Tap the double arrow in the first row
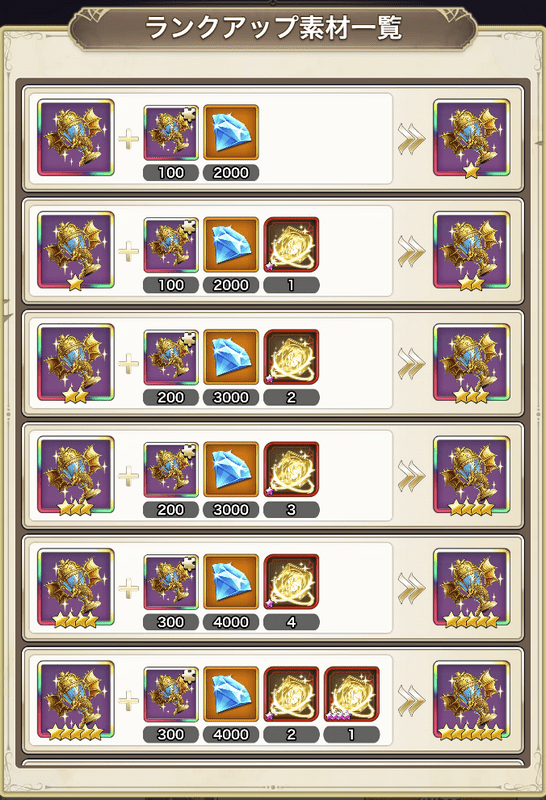The image size is (546, 800). point(411,138)
